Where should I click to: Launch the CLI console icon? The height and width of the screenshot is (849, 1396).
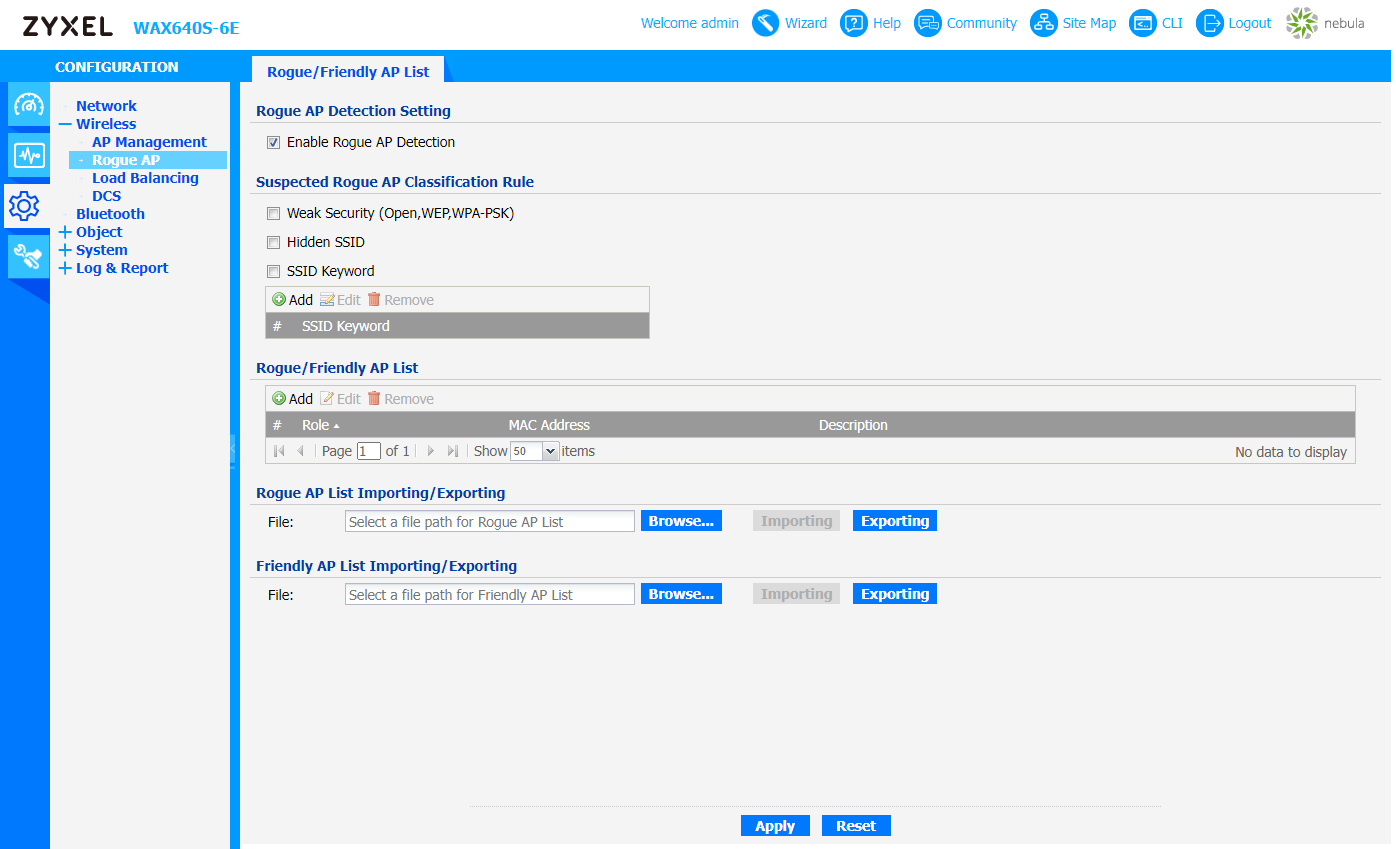pyautogui.click(x=1143, y=23)
